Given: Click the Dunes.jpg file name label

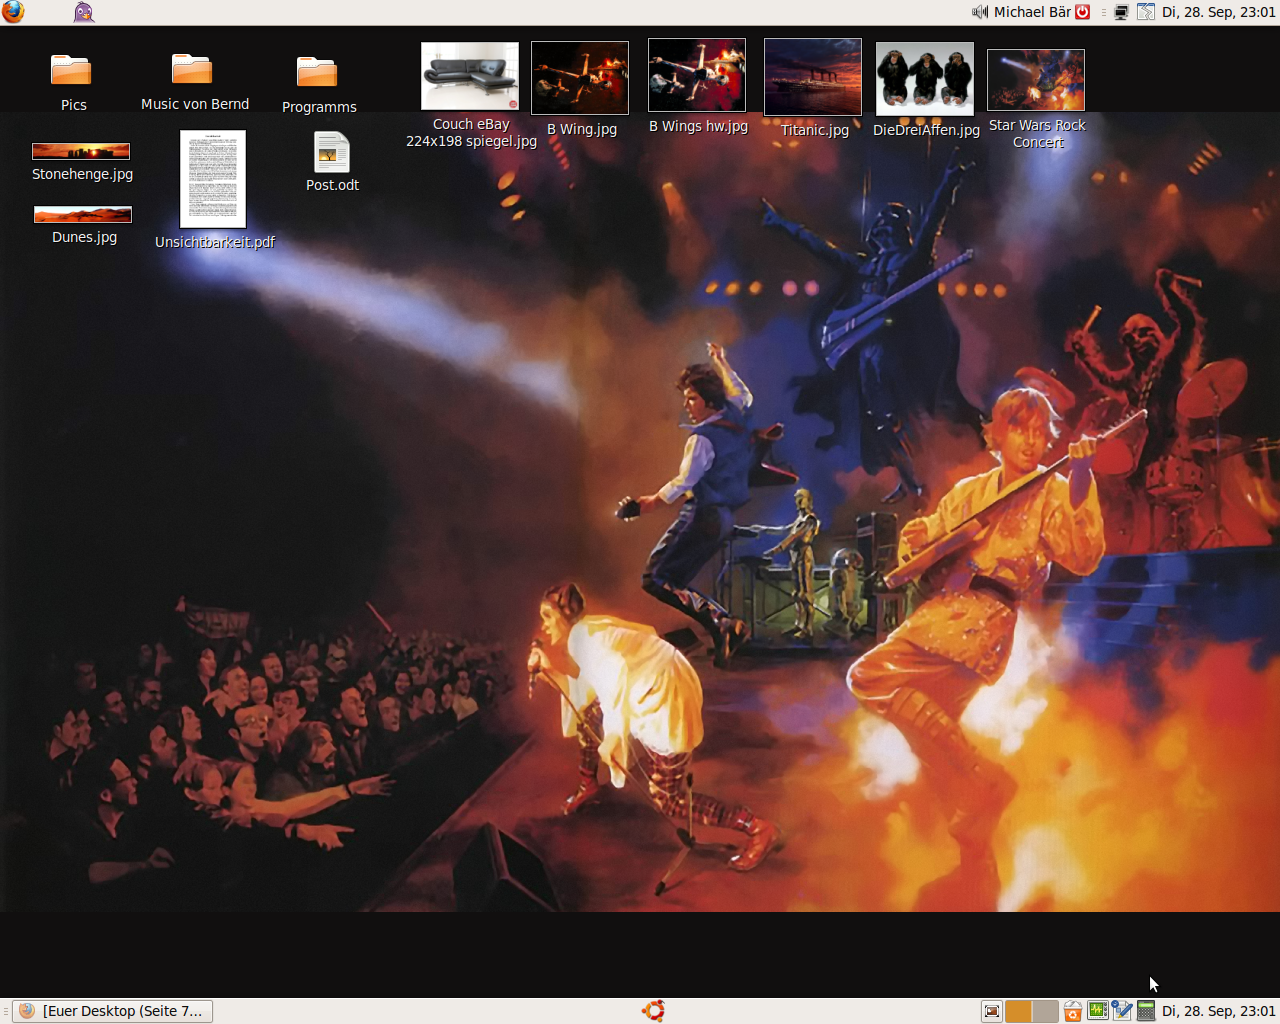Looking at the screenshot, I should pos(84,237).
